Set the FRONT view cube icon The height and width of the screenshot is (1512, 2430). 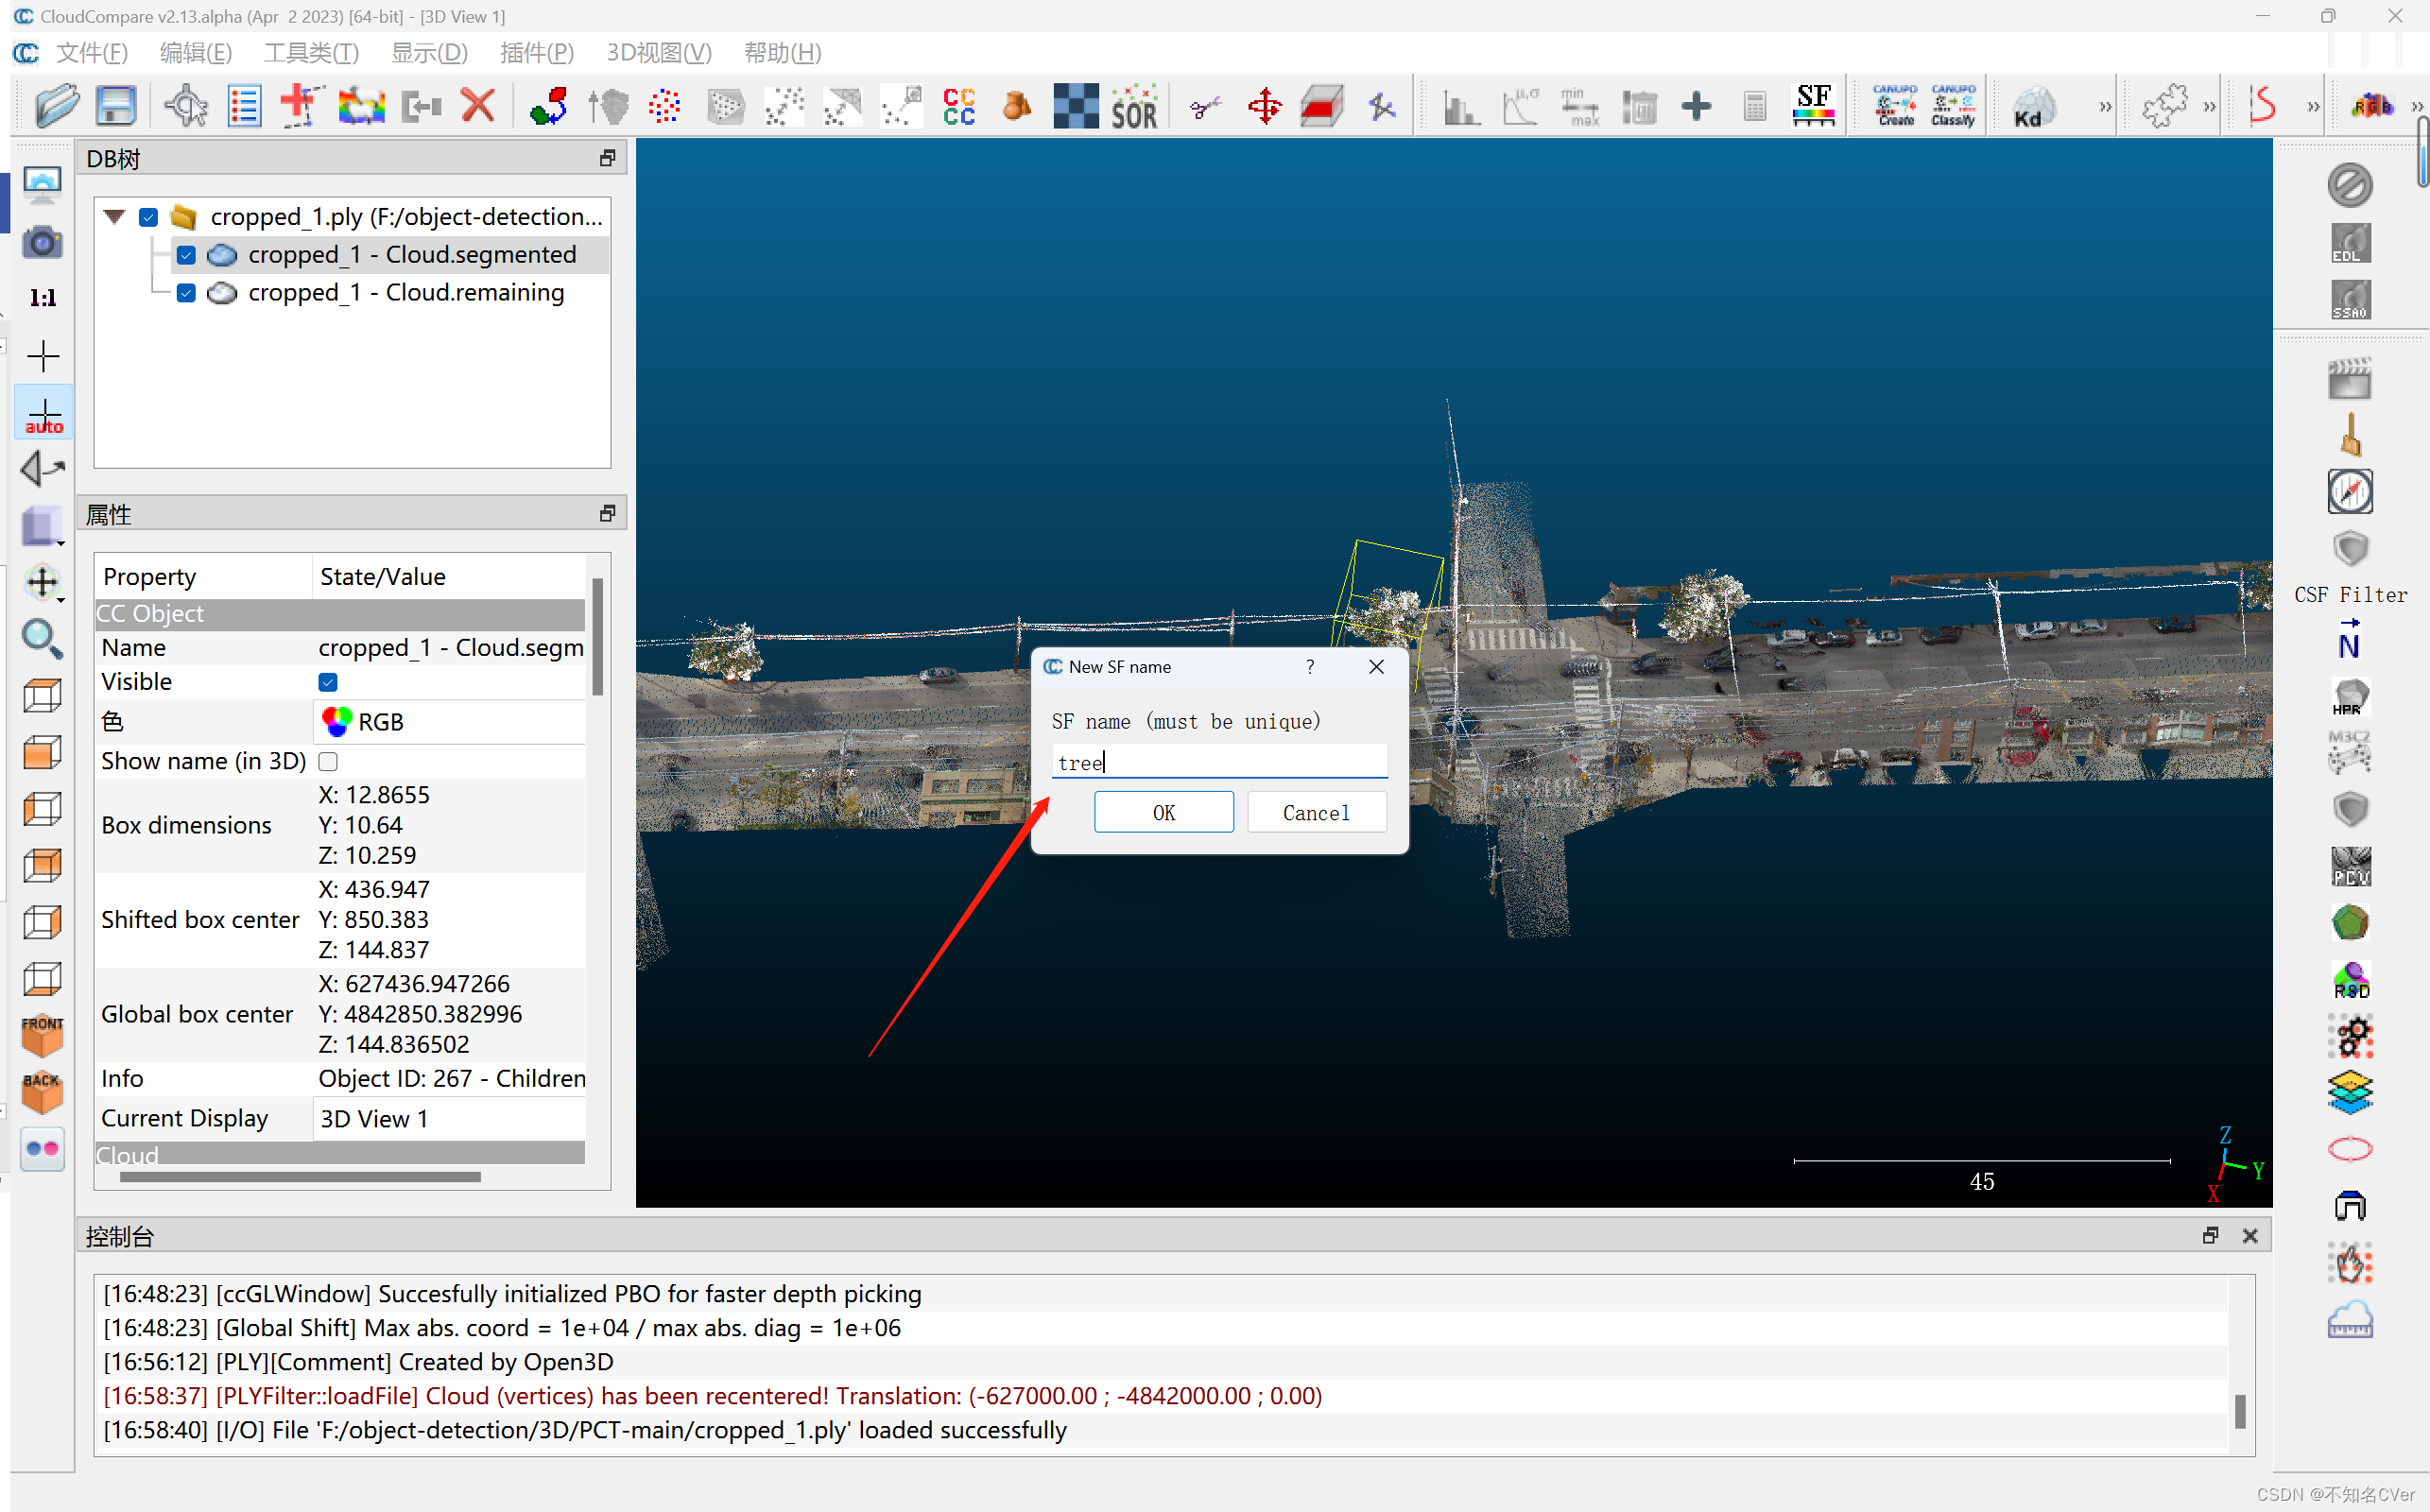coord(42,1034)
